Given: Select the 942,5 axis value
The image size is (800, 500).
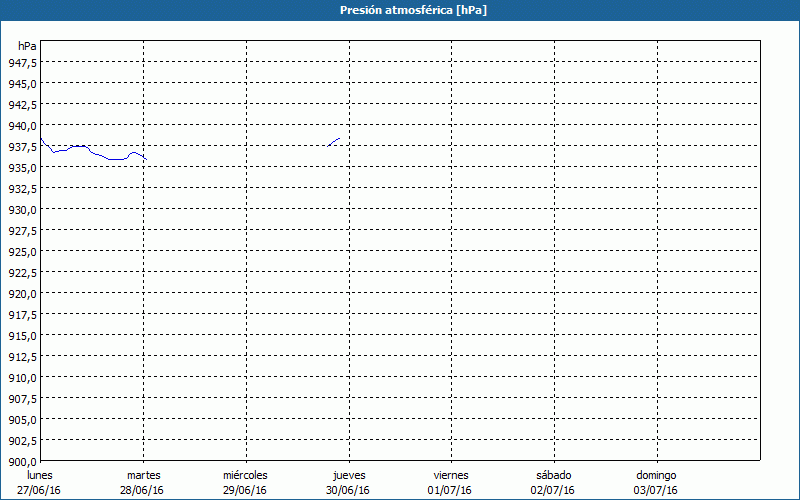Looking at the screenshot, I should 22,105.
